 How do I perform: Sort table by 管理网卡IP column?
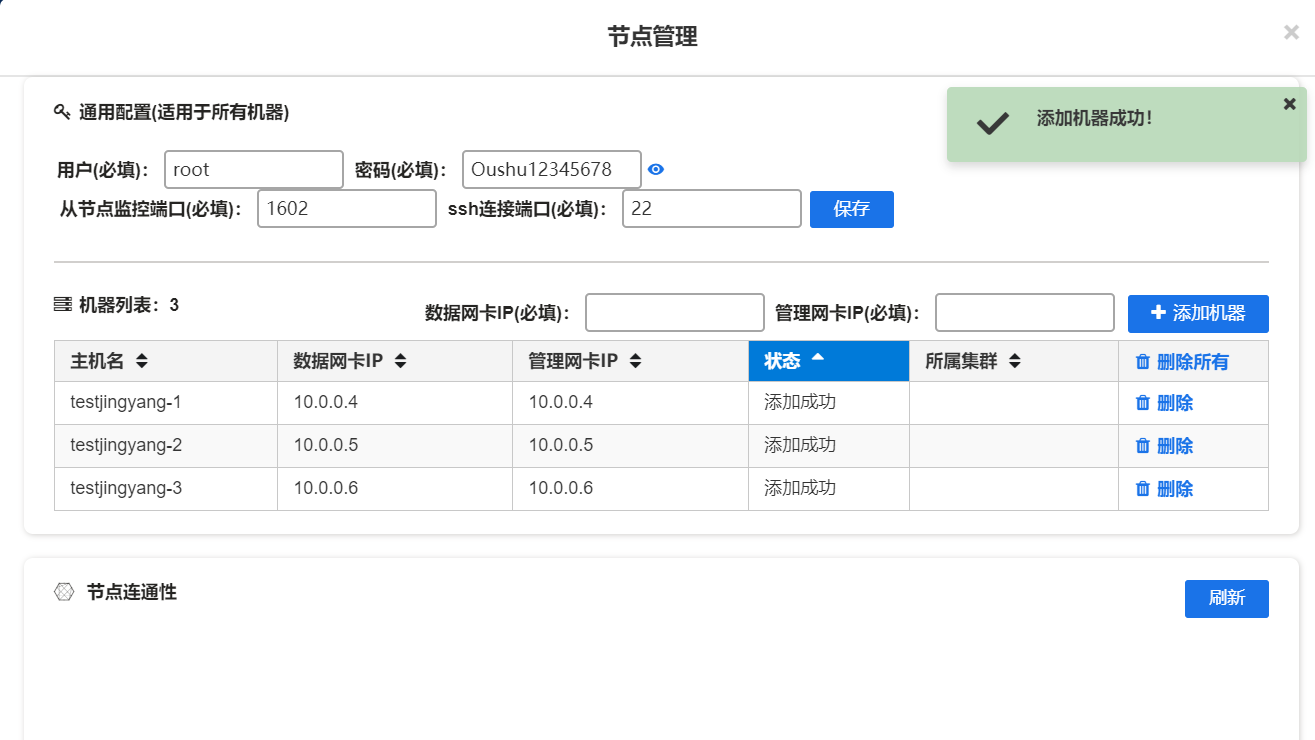click(635, 361)
